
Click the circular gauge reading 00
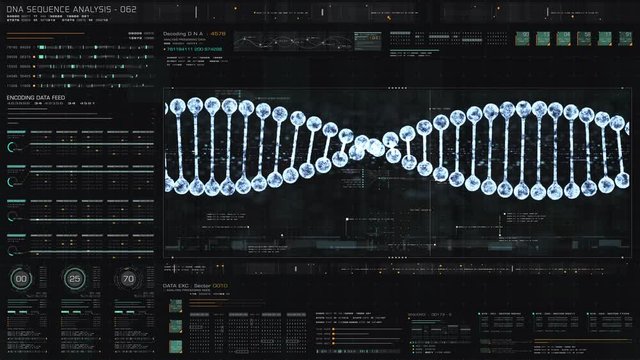(21, 279)
